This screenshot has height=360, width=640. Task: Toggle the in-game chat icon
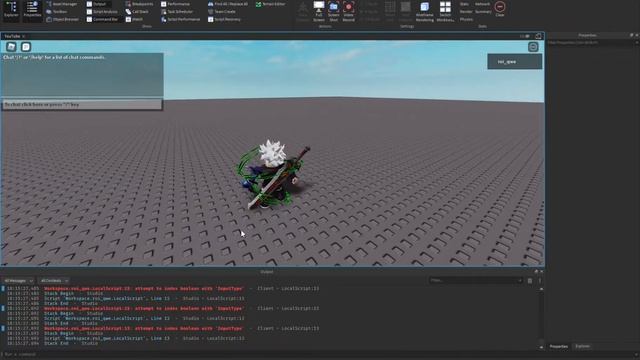pyautogui.click(x=26, y=47)
